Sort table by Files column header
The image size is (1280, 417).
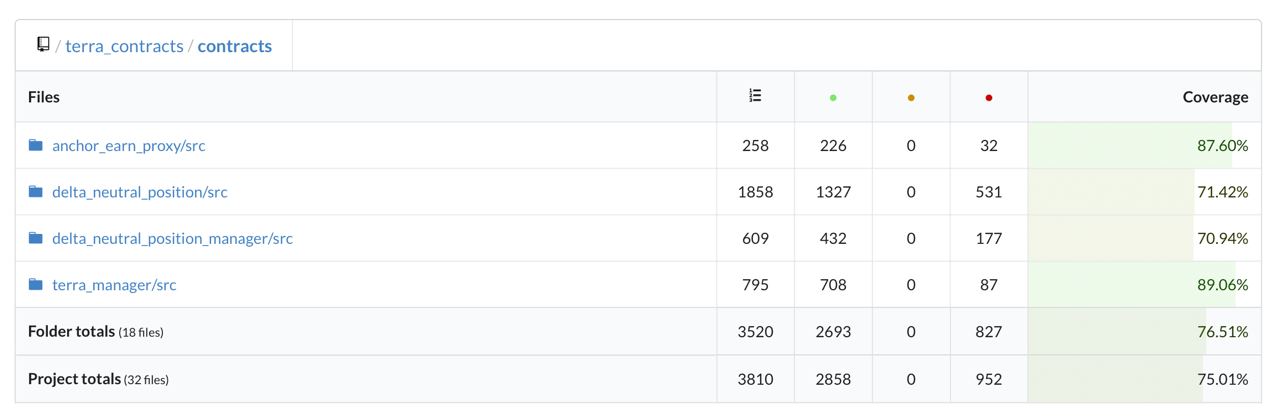click(44, 97)
